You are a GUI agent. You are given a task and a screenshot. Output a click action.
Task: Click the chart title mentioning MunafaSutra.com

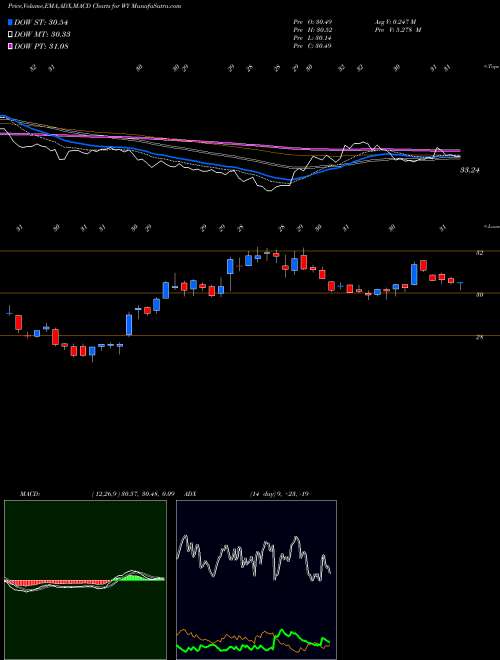click(95, 7)
